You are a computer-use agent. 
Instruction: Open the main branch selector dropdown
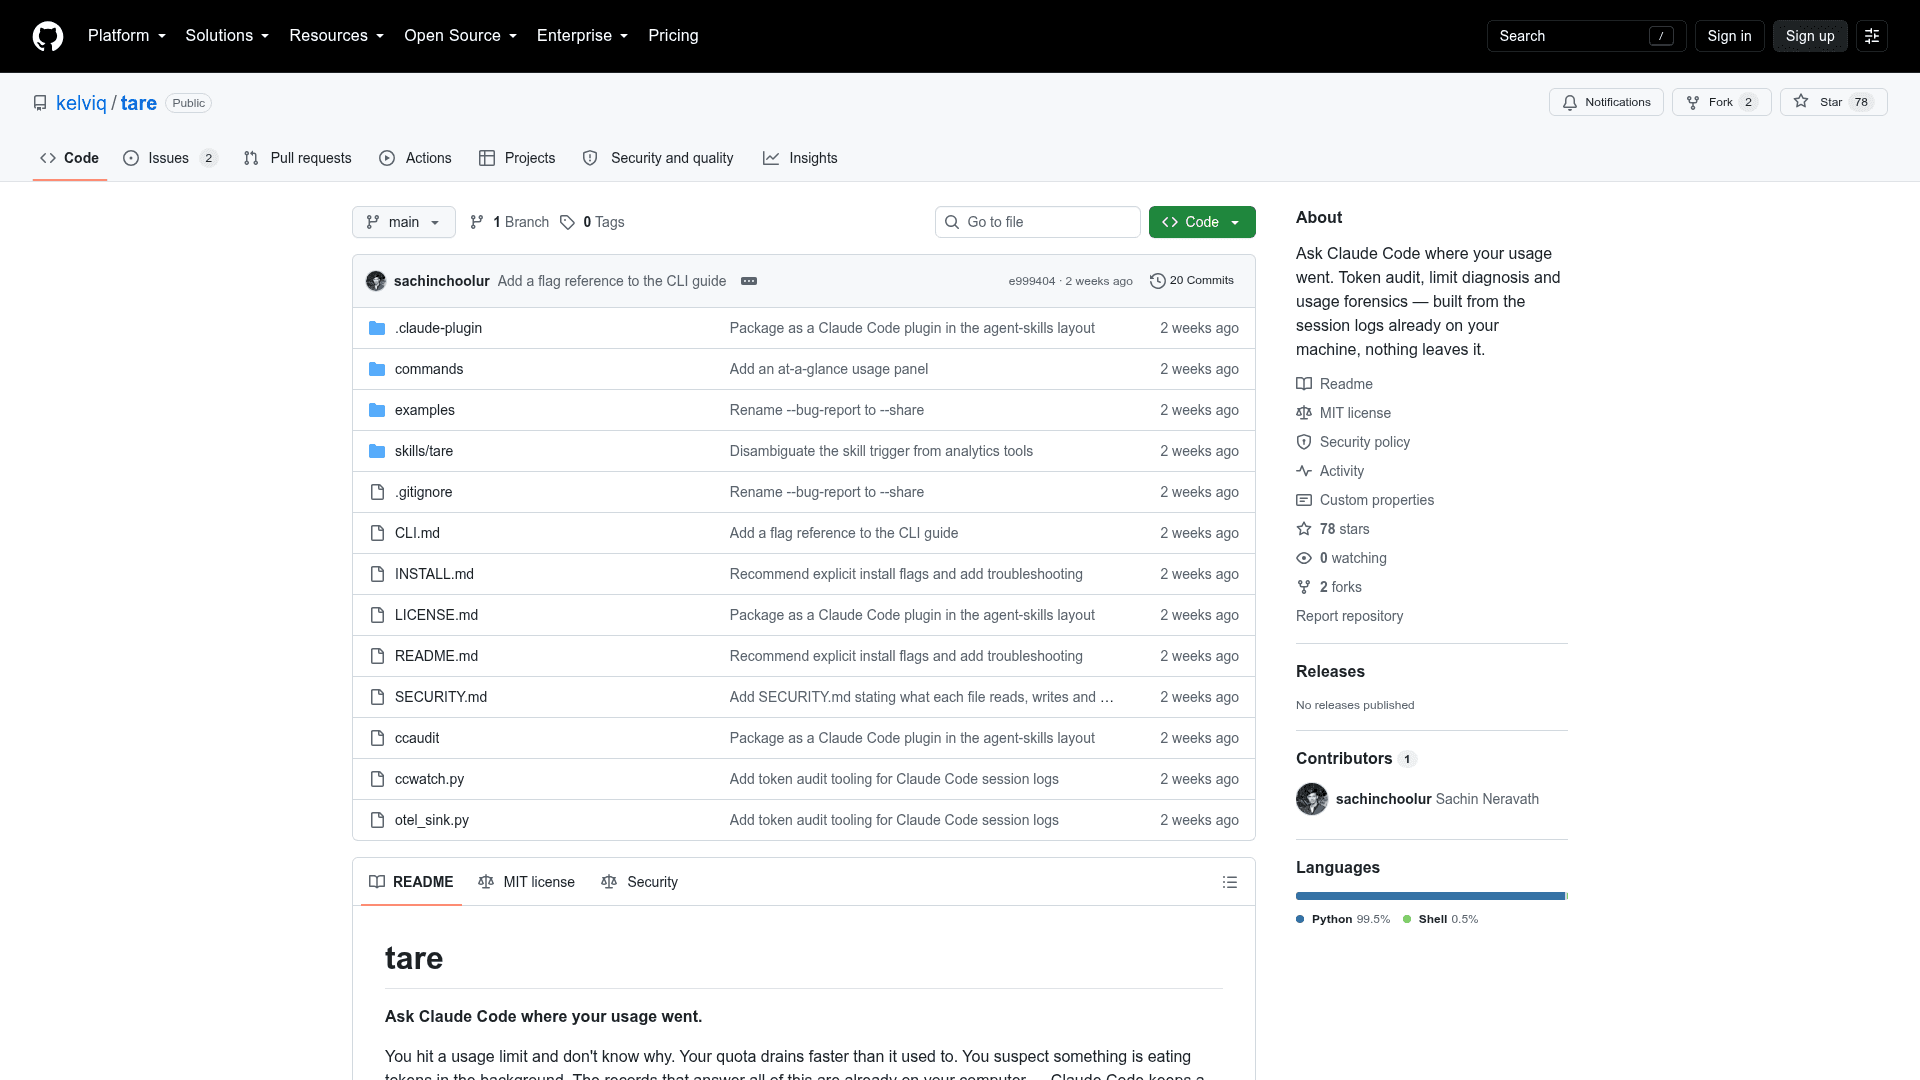point(404,222)
